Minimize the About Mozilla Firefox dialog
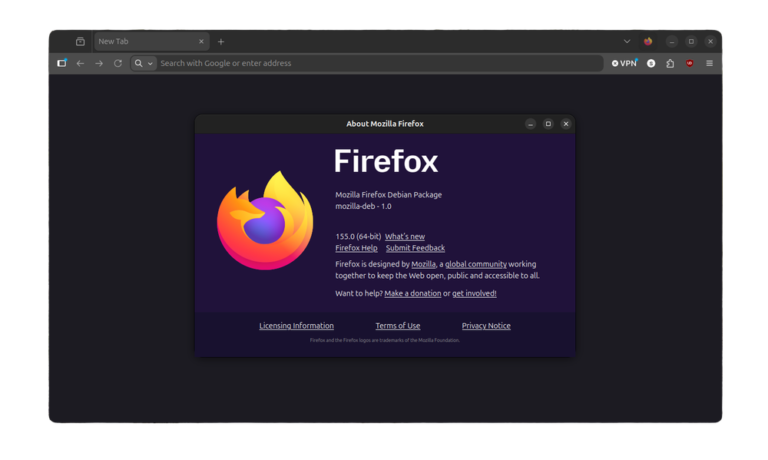This screenshot has width=768, height=460. [530, 124]
